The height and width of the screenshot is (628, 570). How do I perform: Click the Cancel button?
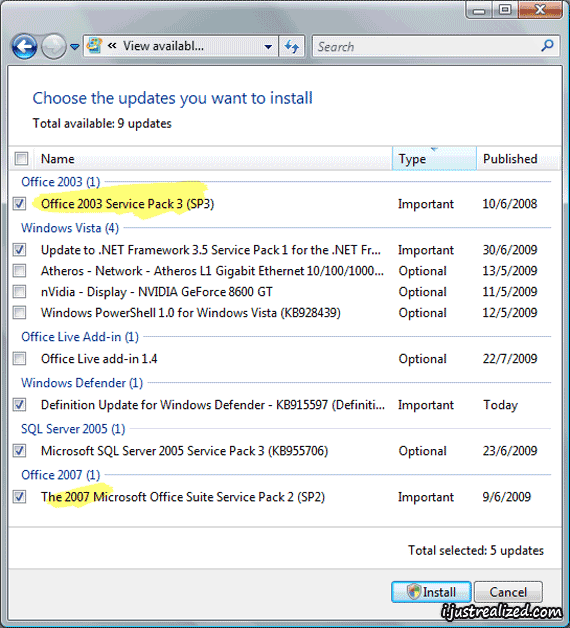[508, 592]
